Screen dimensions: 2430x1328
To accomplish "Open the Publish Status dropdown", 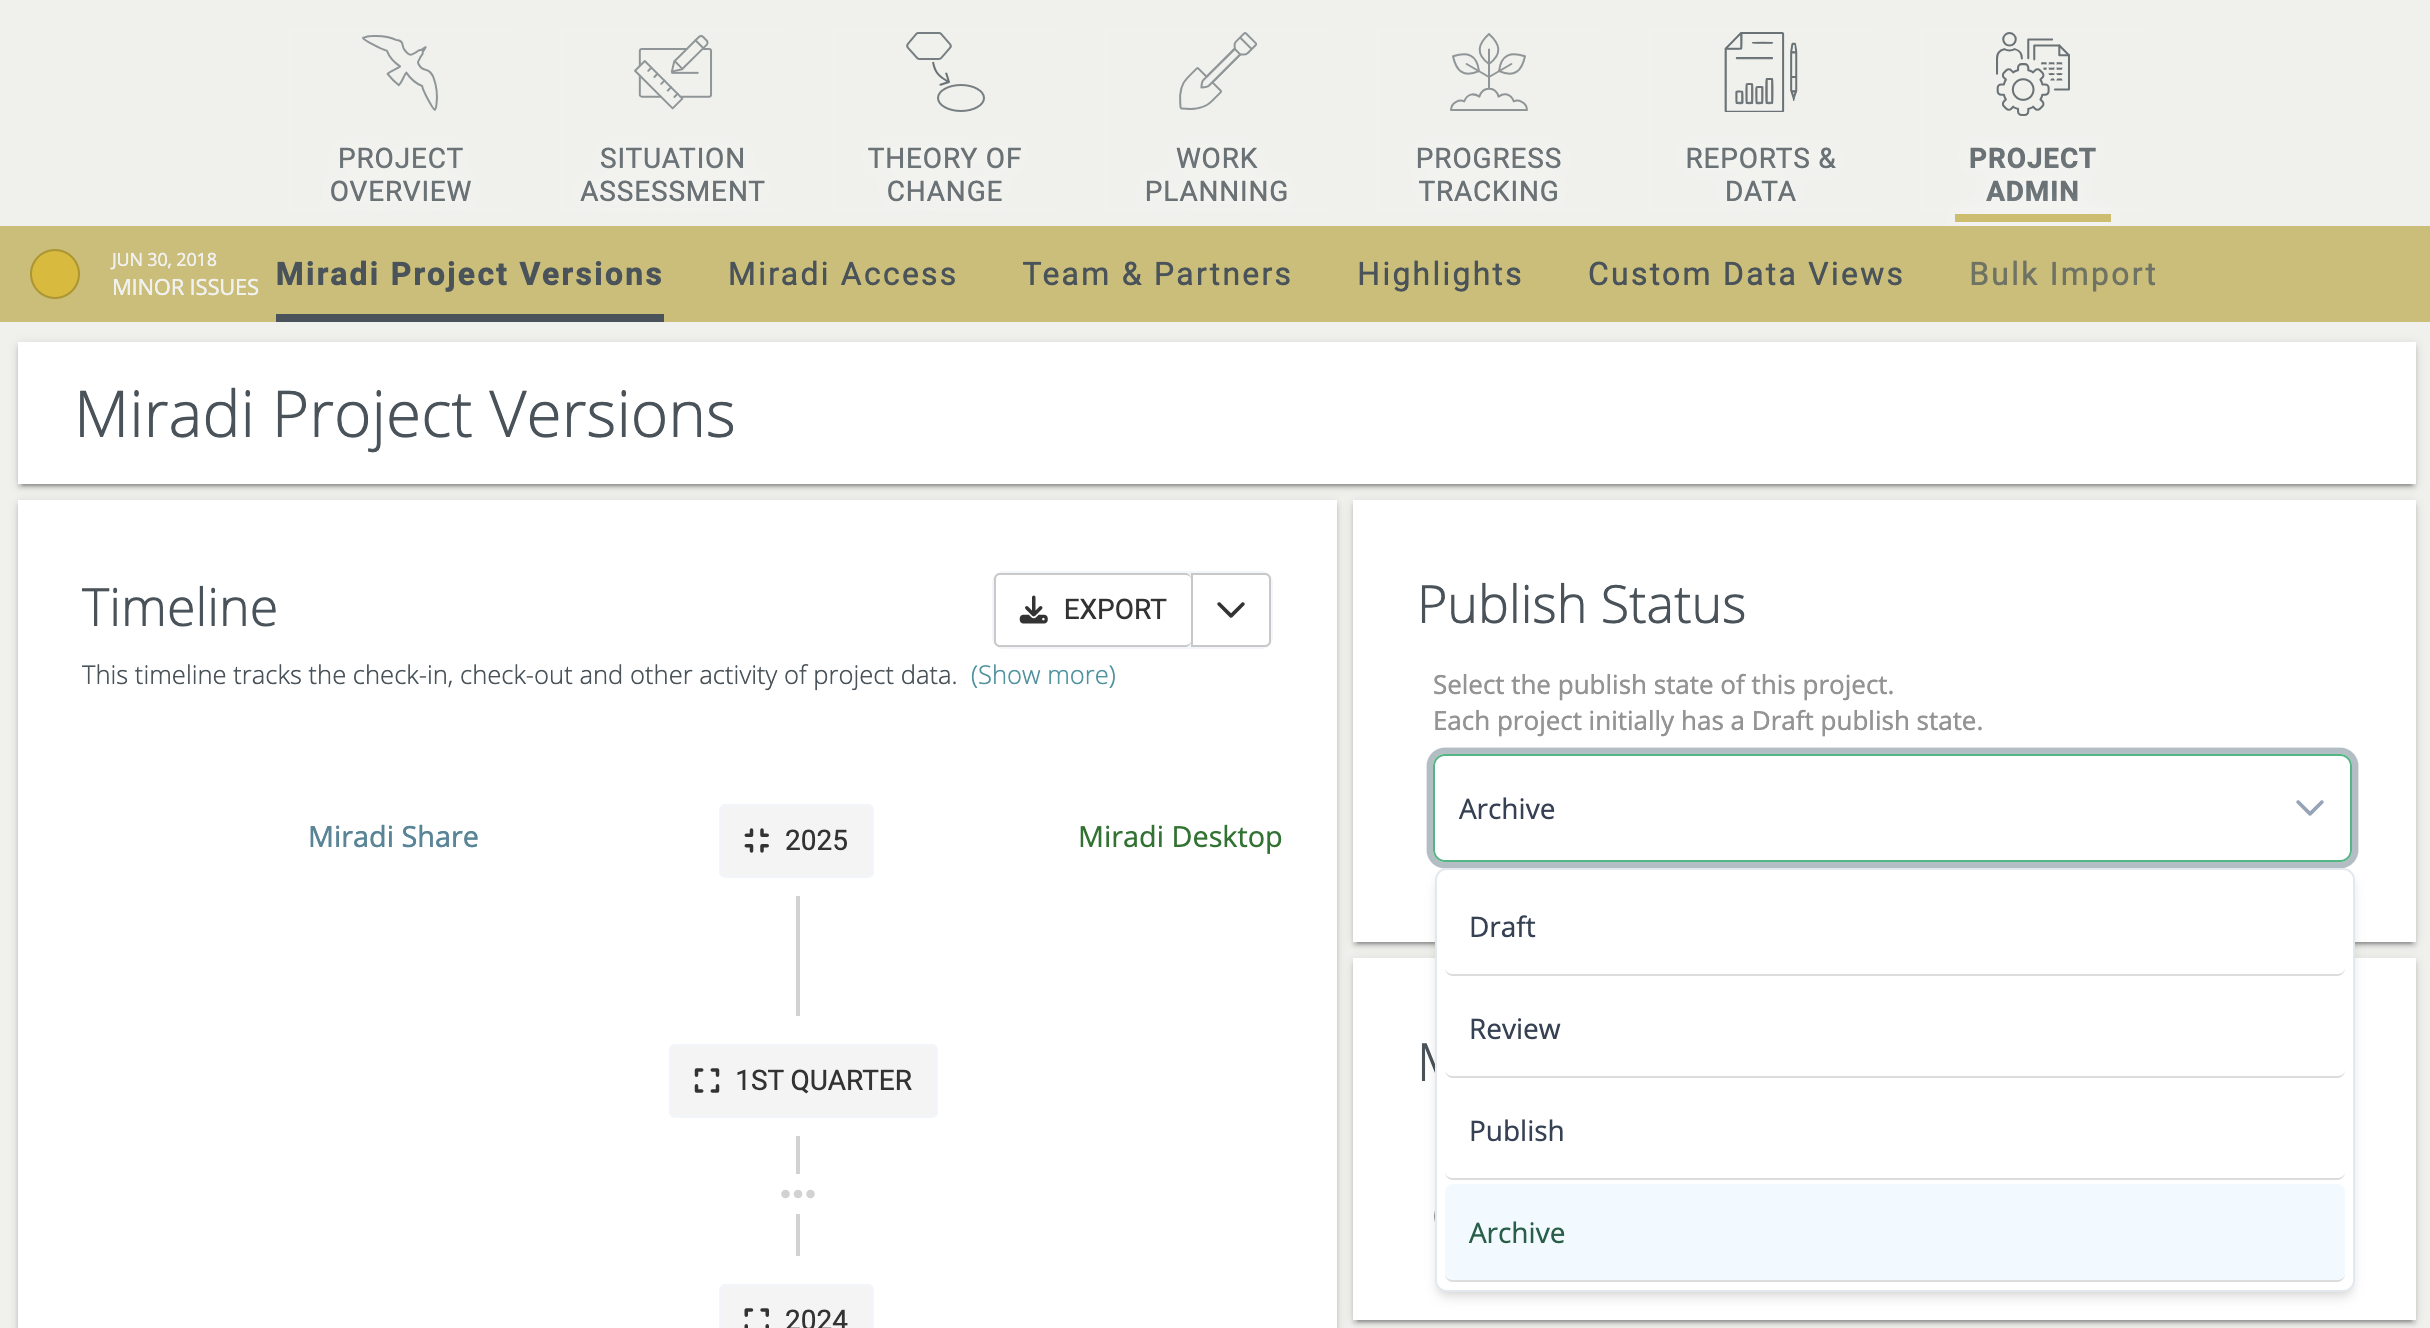I will [x=1891, y=809].
